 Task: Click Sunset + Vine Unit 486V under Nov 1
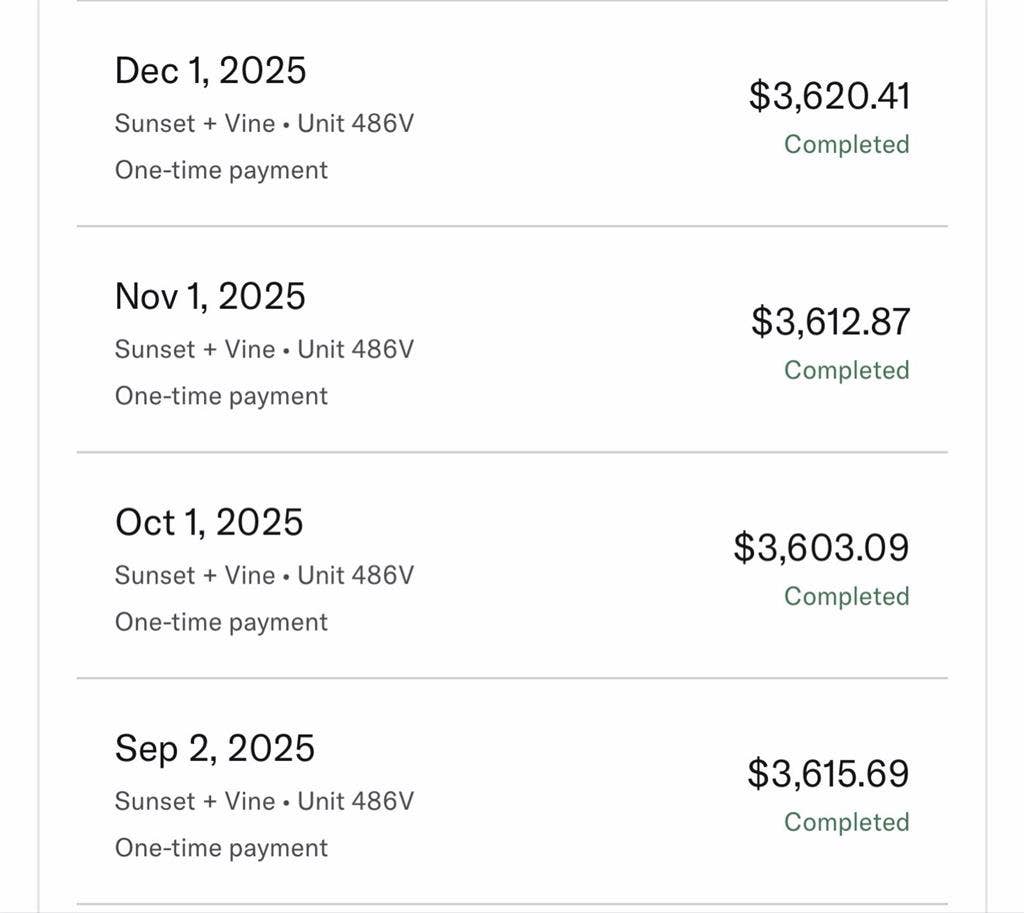click(x=264, y=350)
